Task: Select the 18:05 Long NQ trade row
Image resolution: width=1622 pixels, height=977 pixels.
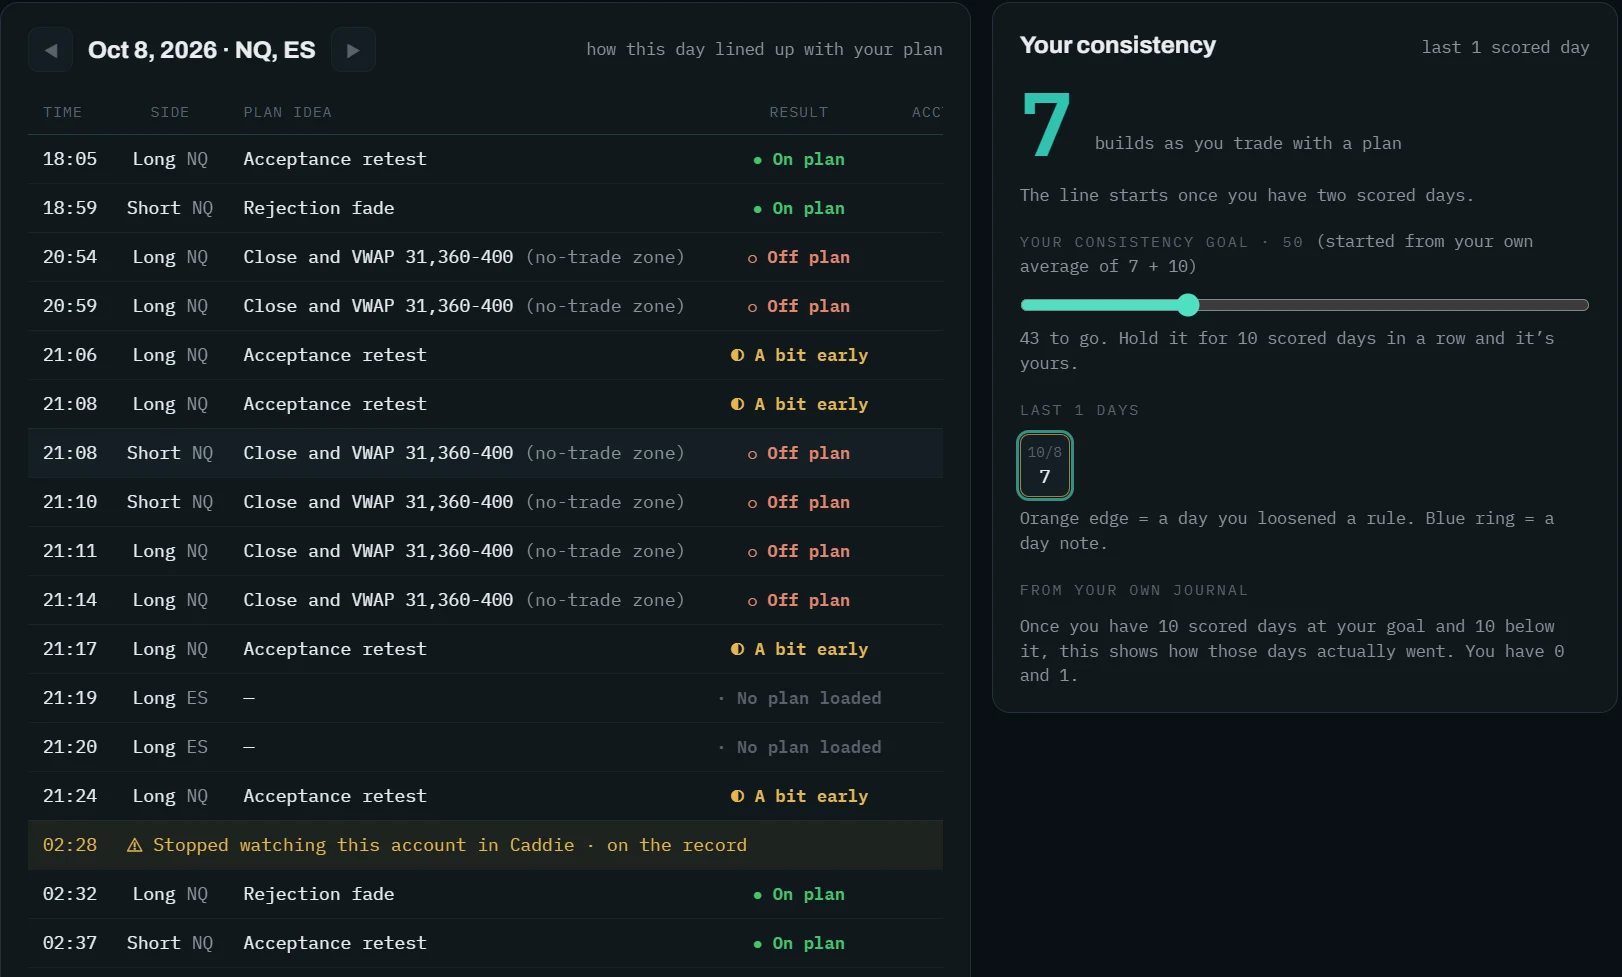Action: point(486,159)
